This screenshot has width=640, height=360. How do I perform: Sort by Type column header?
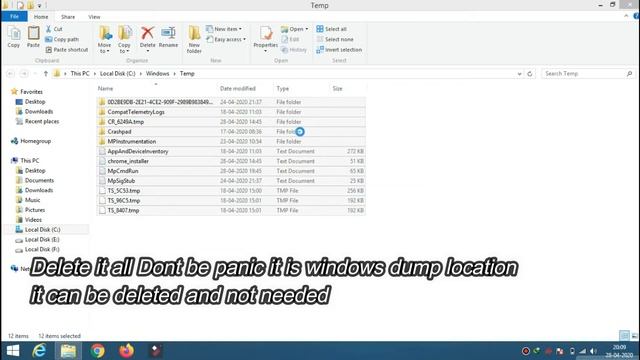[x=282, y=89]
